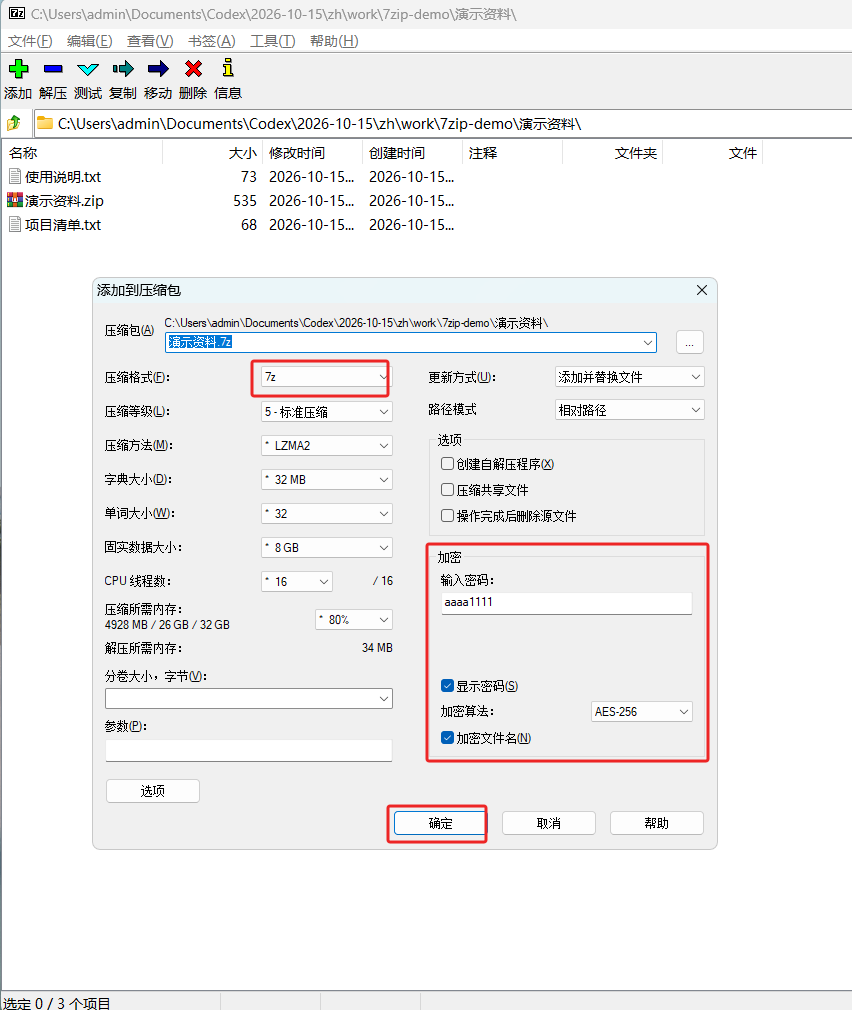852x1010 pixels.
Task: Click the up-folder icon beside address bar
Action: tap(14, 122)
